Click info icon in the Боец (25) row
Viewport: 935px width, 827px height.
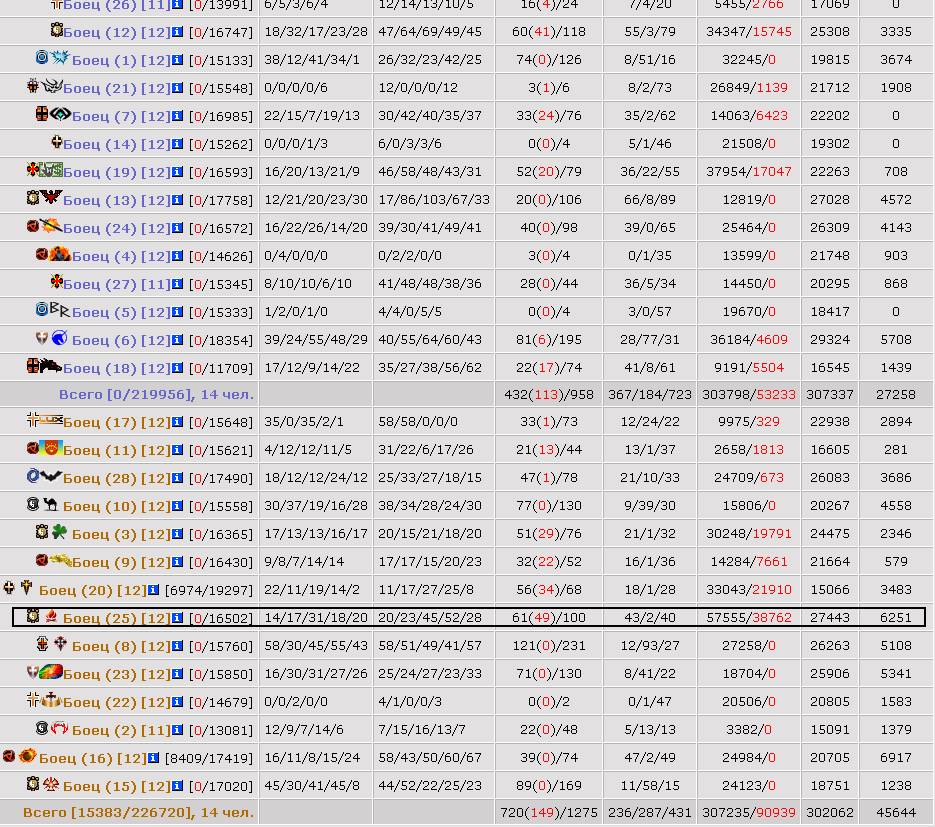(177, 618)
